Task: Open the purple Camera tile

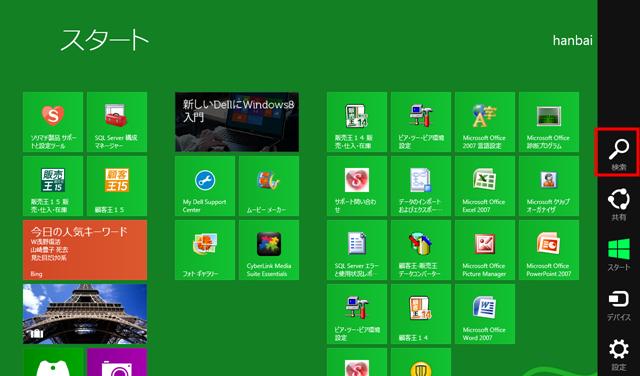Action: pyautogui.click(x=117, y=362)
